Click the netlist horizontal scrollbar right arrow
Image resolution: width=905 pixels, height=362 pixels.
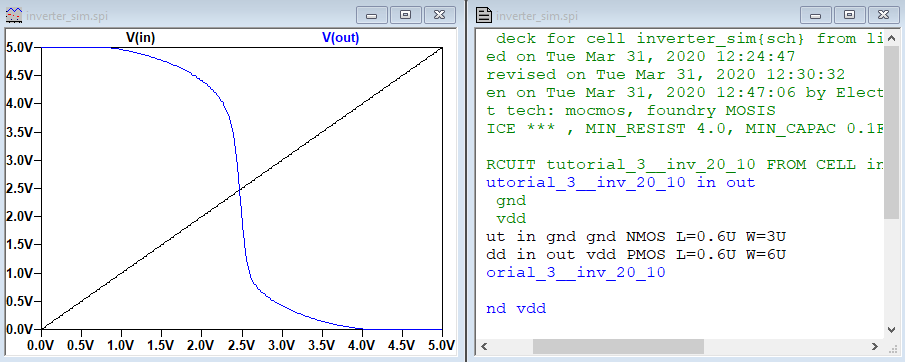point(876,346)
